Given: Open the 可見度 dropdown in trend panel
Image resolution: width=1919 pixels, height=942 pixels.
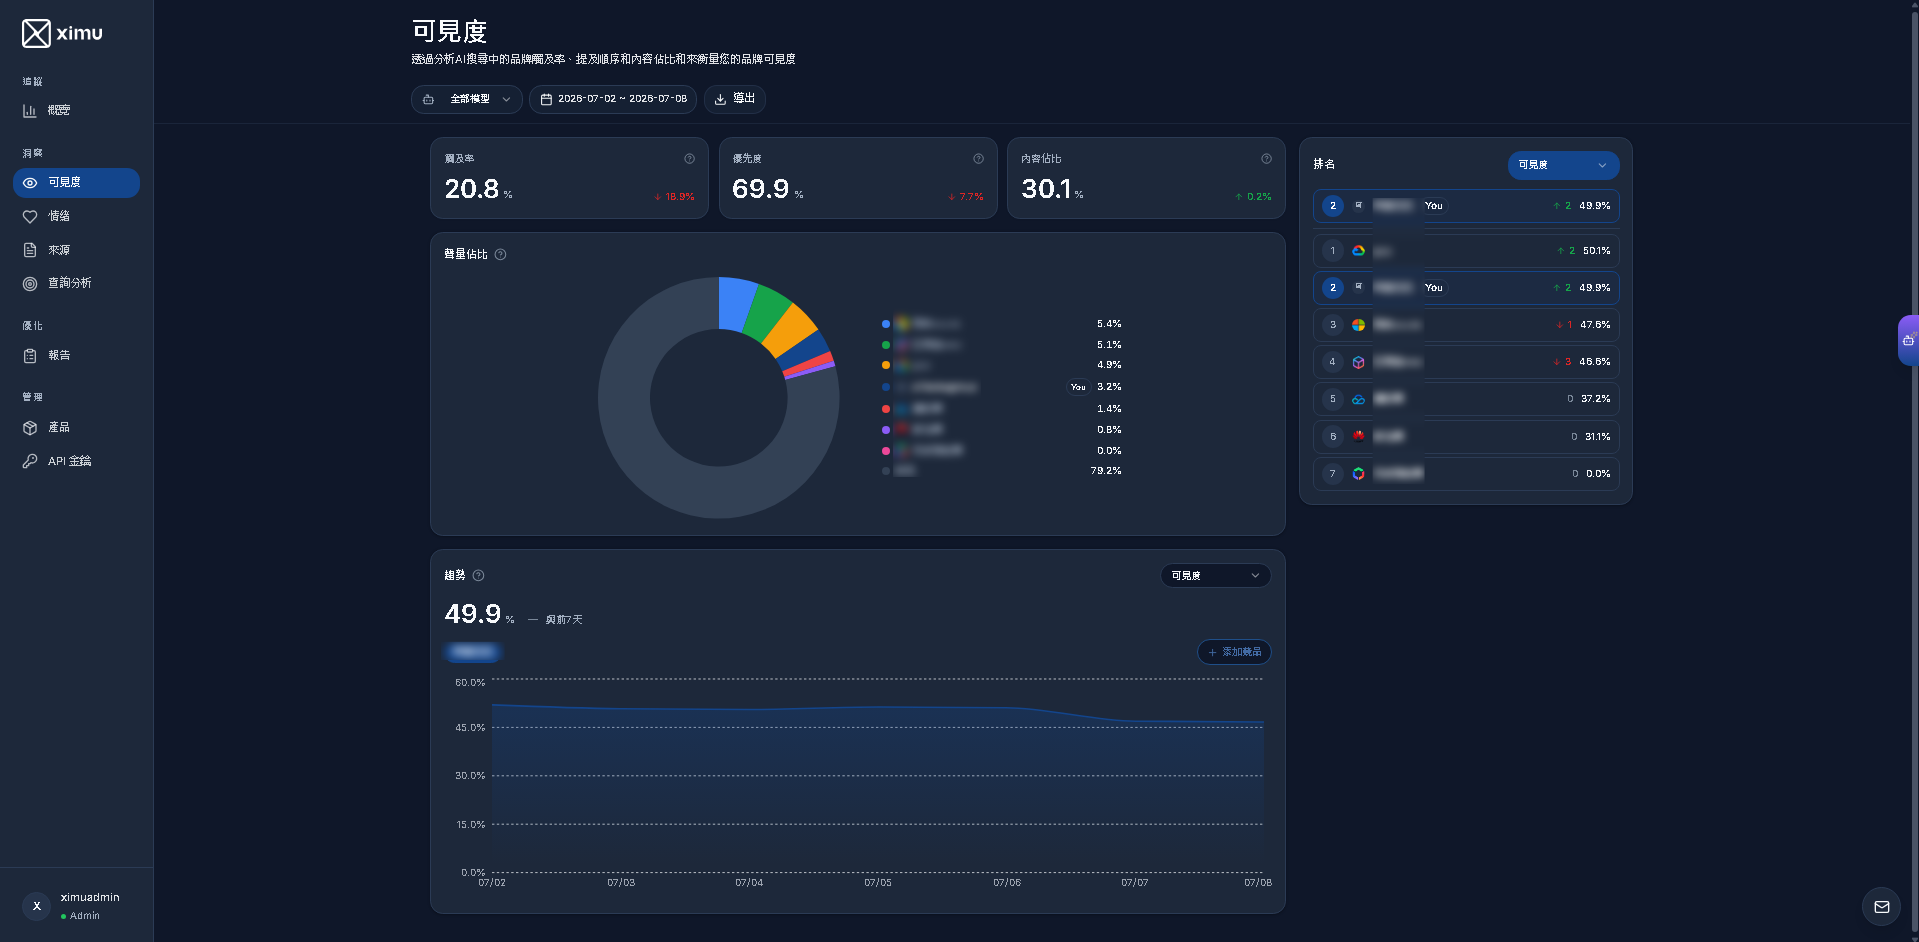Looking at the screenshot, I should 1215,576.
